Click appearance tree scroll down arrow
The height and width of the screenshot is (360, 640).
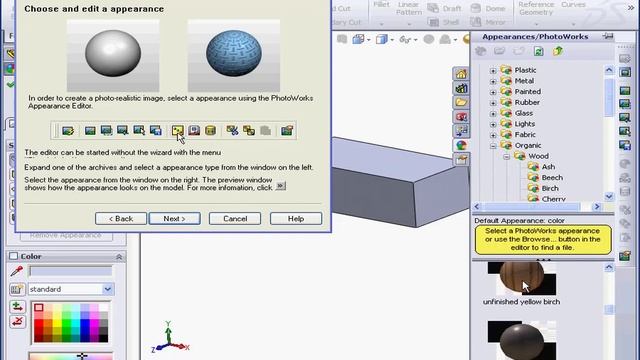[x=609, y=196]
